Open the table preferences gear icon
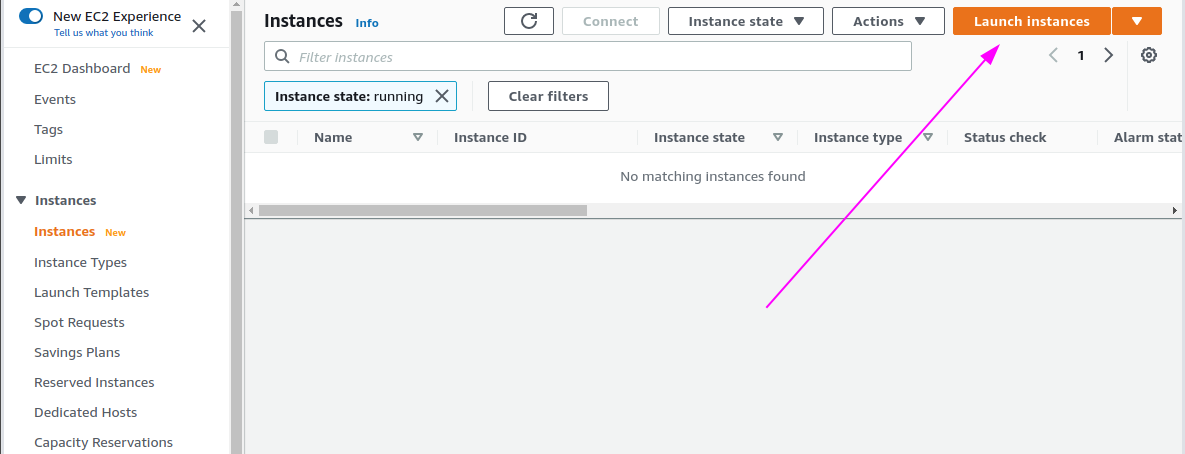1185x454 pixels. coord(1149,55)
